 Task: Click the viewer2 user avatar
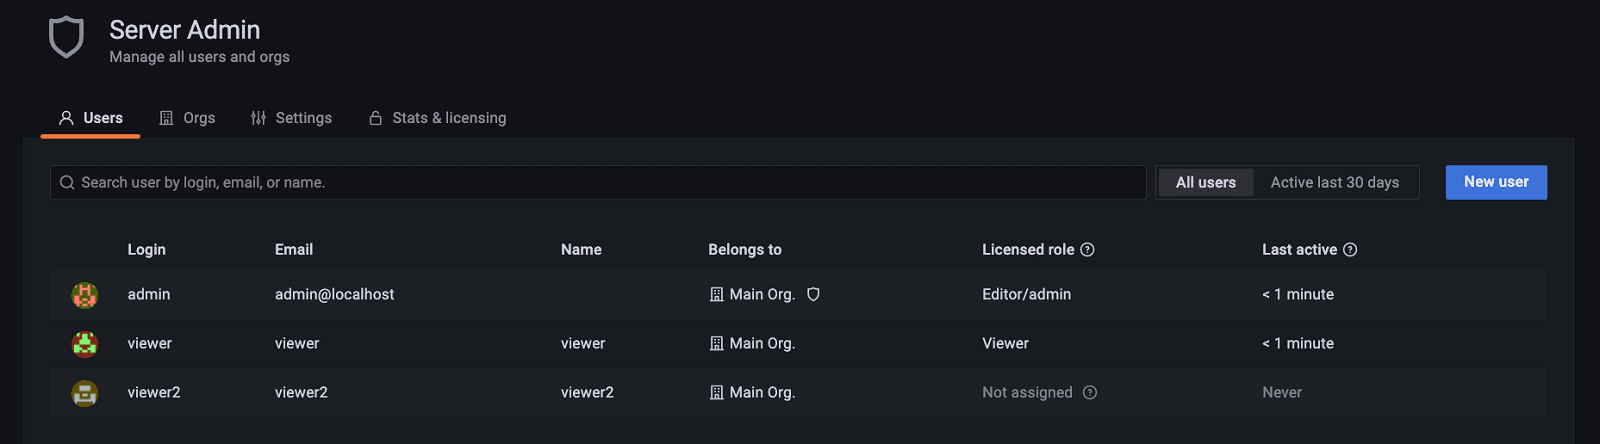[85, 393]
